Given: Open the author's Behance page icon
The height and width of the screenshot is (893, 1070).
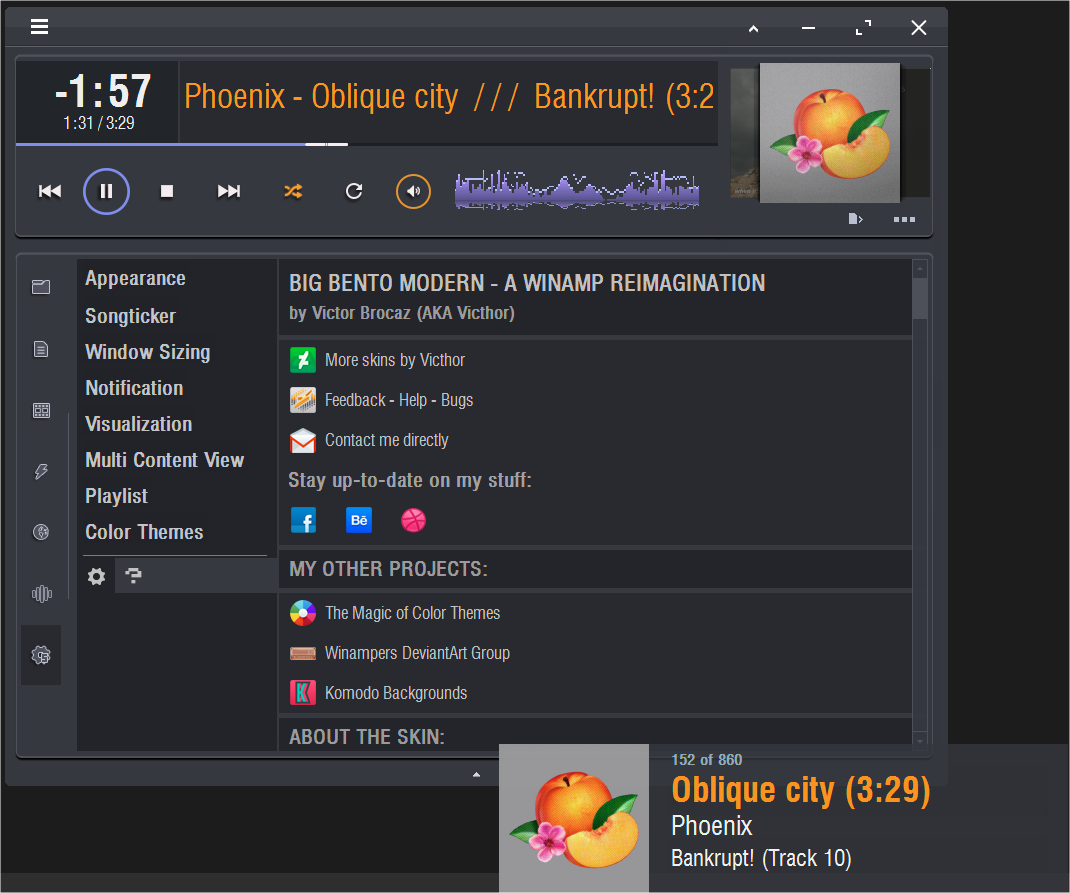Looking at the screenshot, I should coord(359,521).
